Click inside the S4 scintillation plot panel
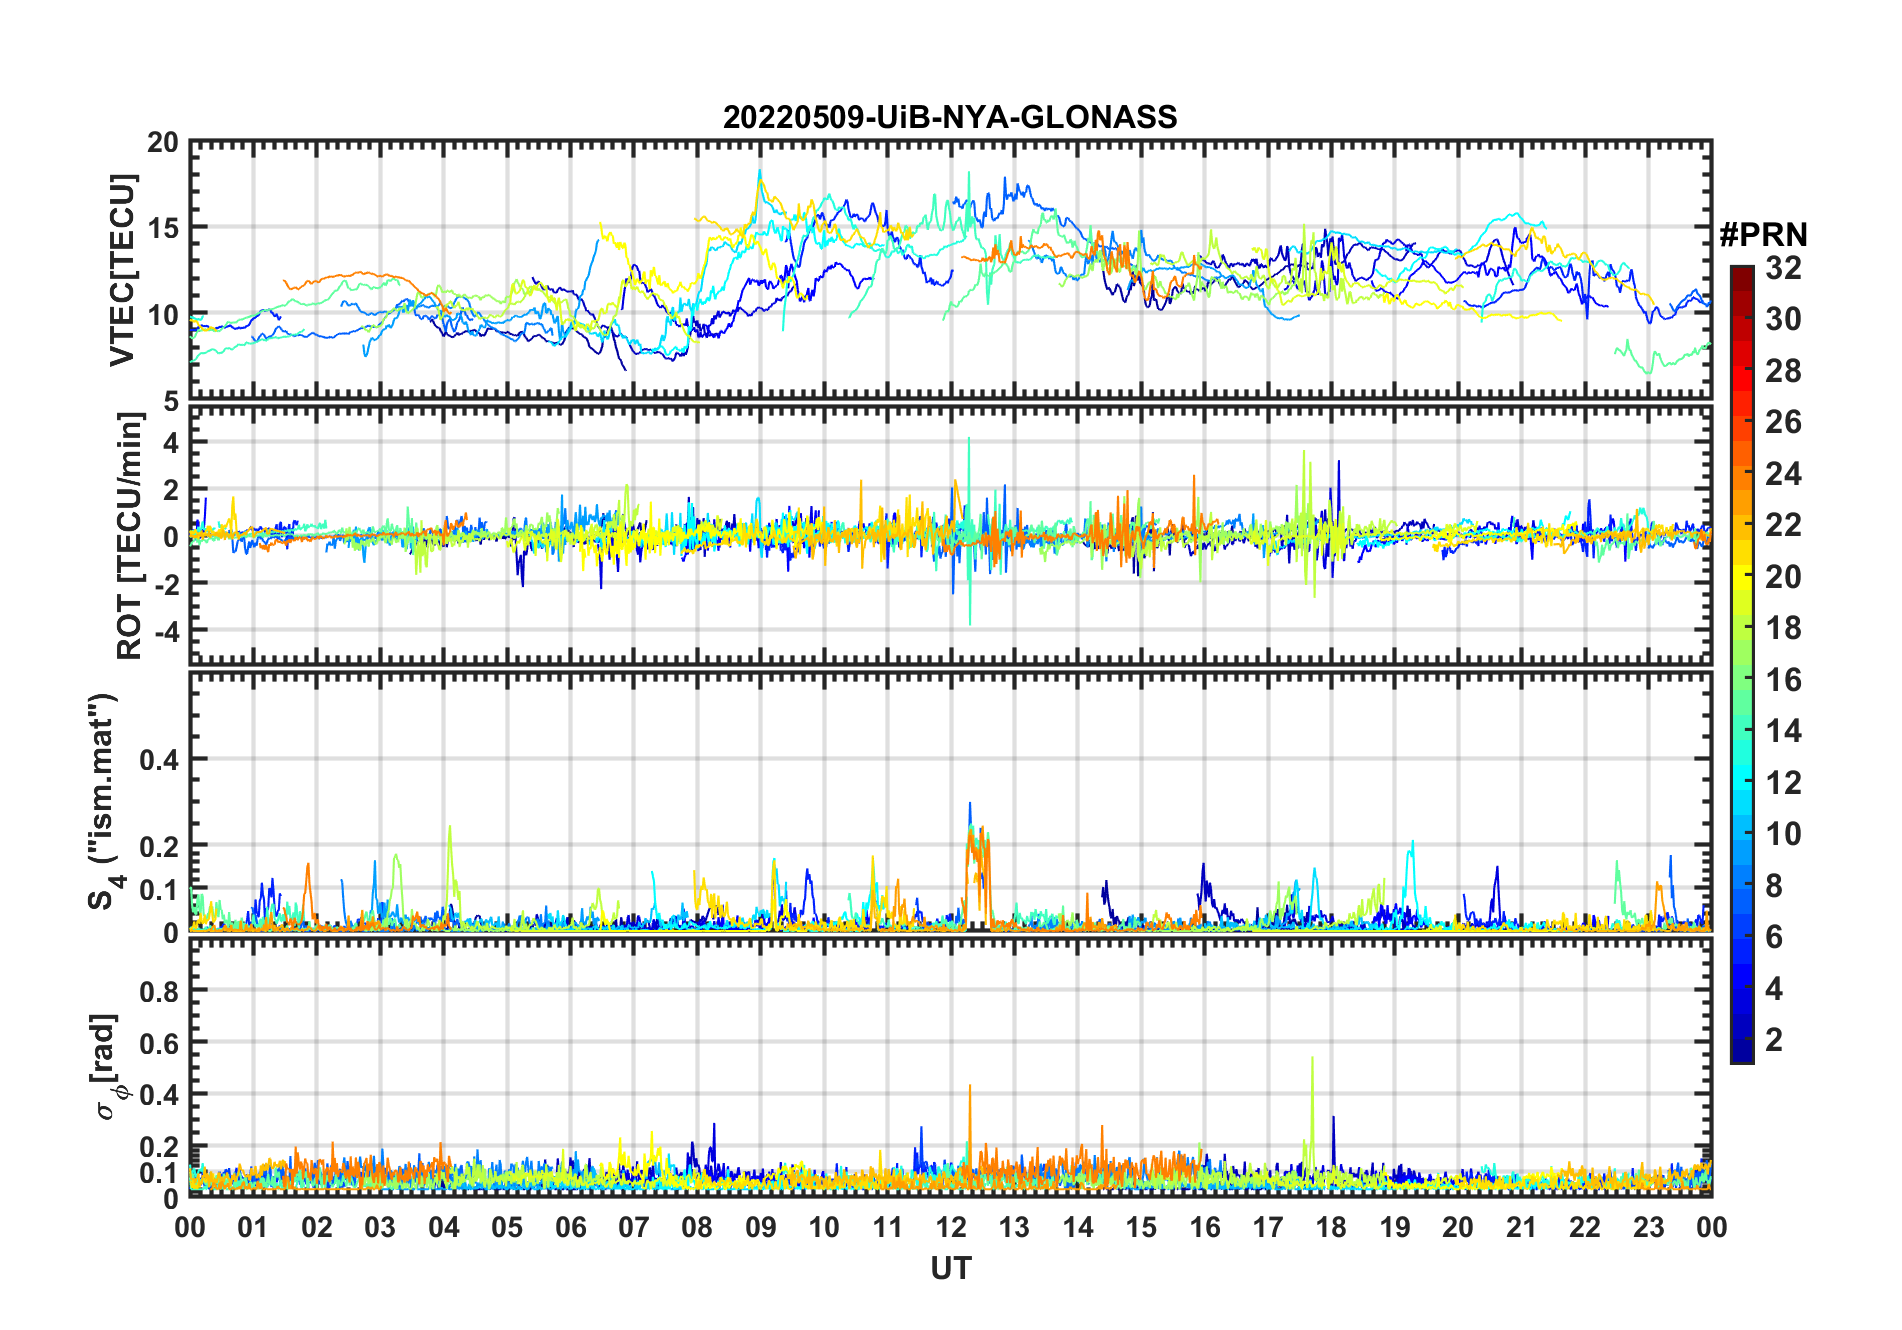 (x=951, y=802)
